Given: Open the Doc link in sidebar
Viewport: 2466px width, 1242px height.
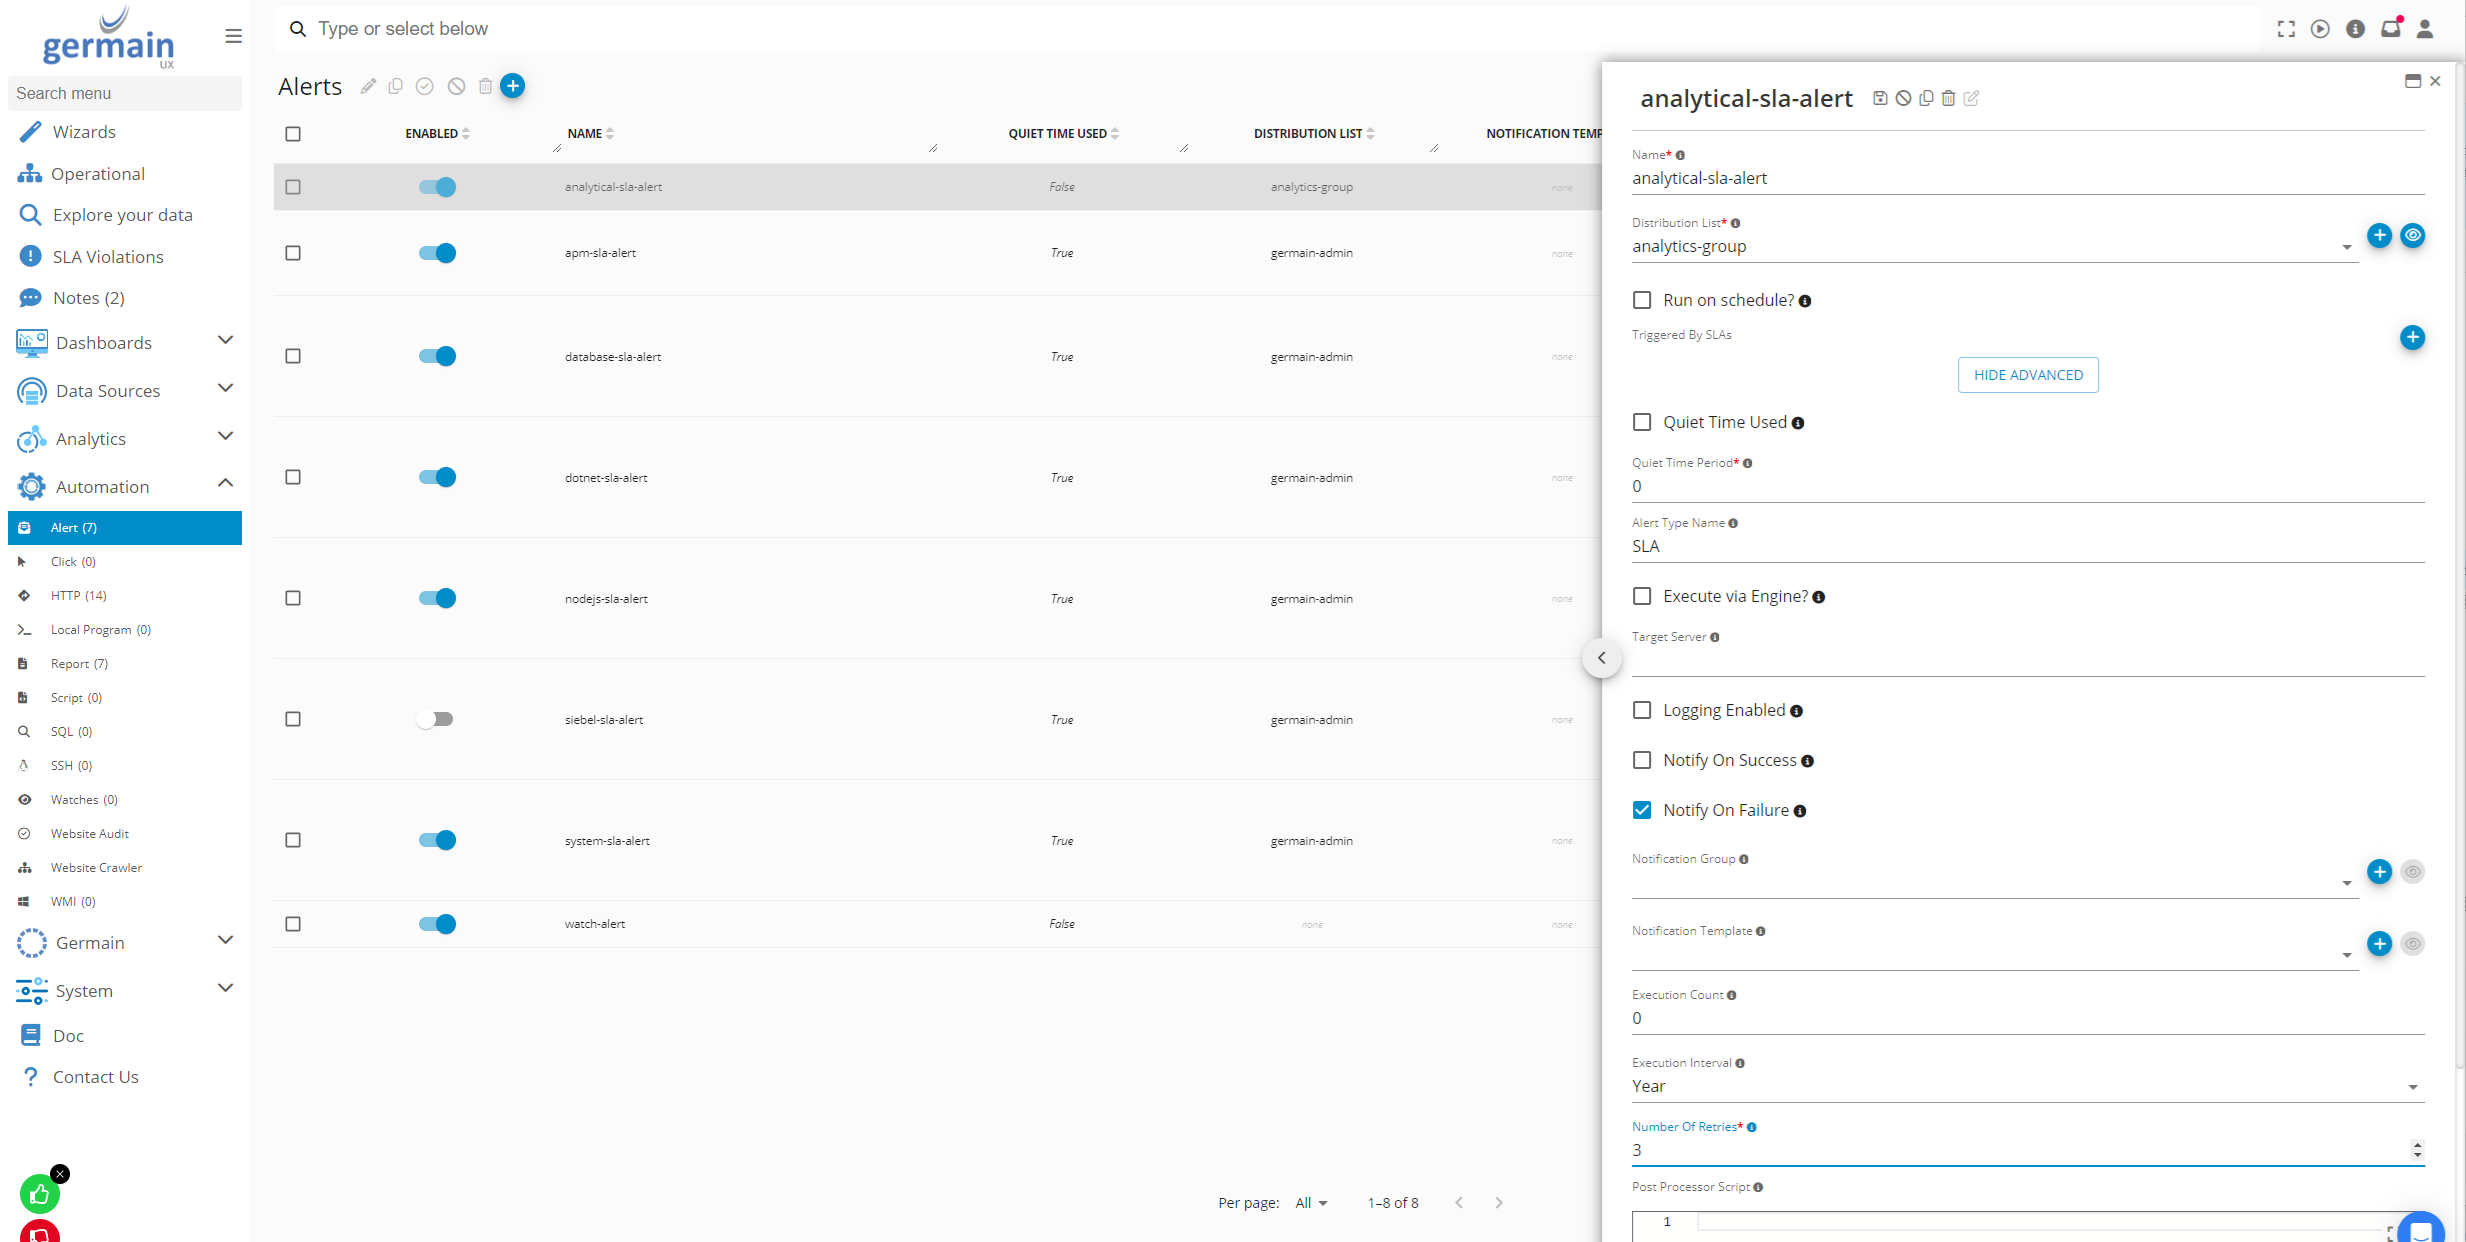Looking at the screenshot, I should [x=68, y=1036].
